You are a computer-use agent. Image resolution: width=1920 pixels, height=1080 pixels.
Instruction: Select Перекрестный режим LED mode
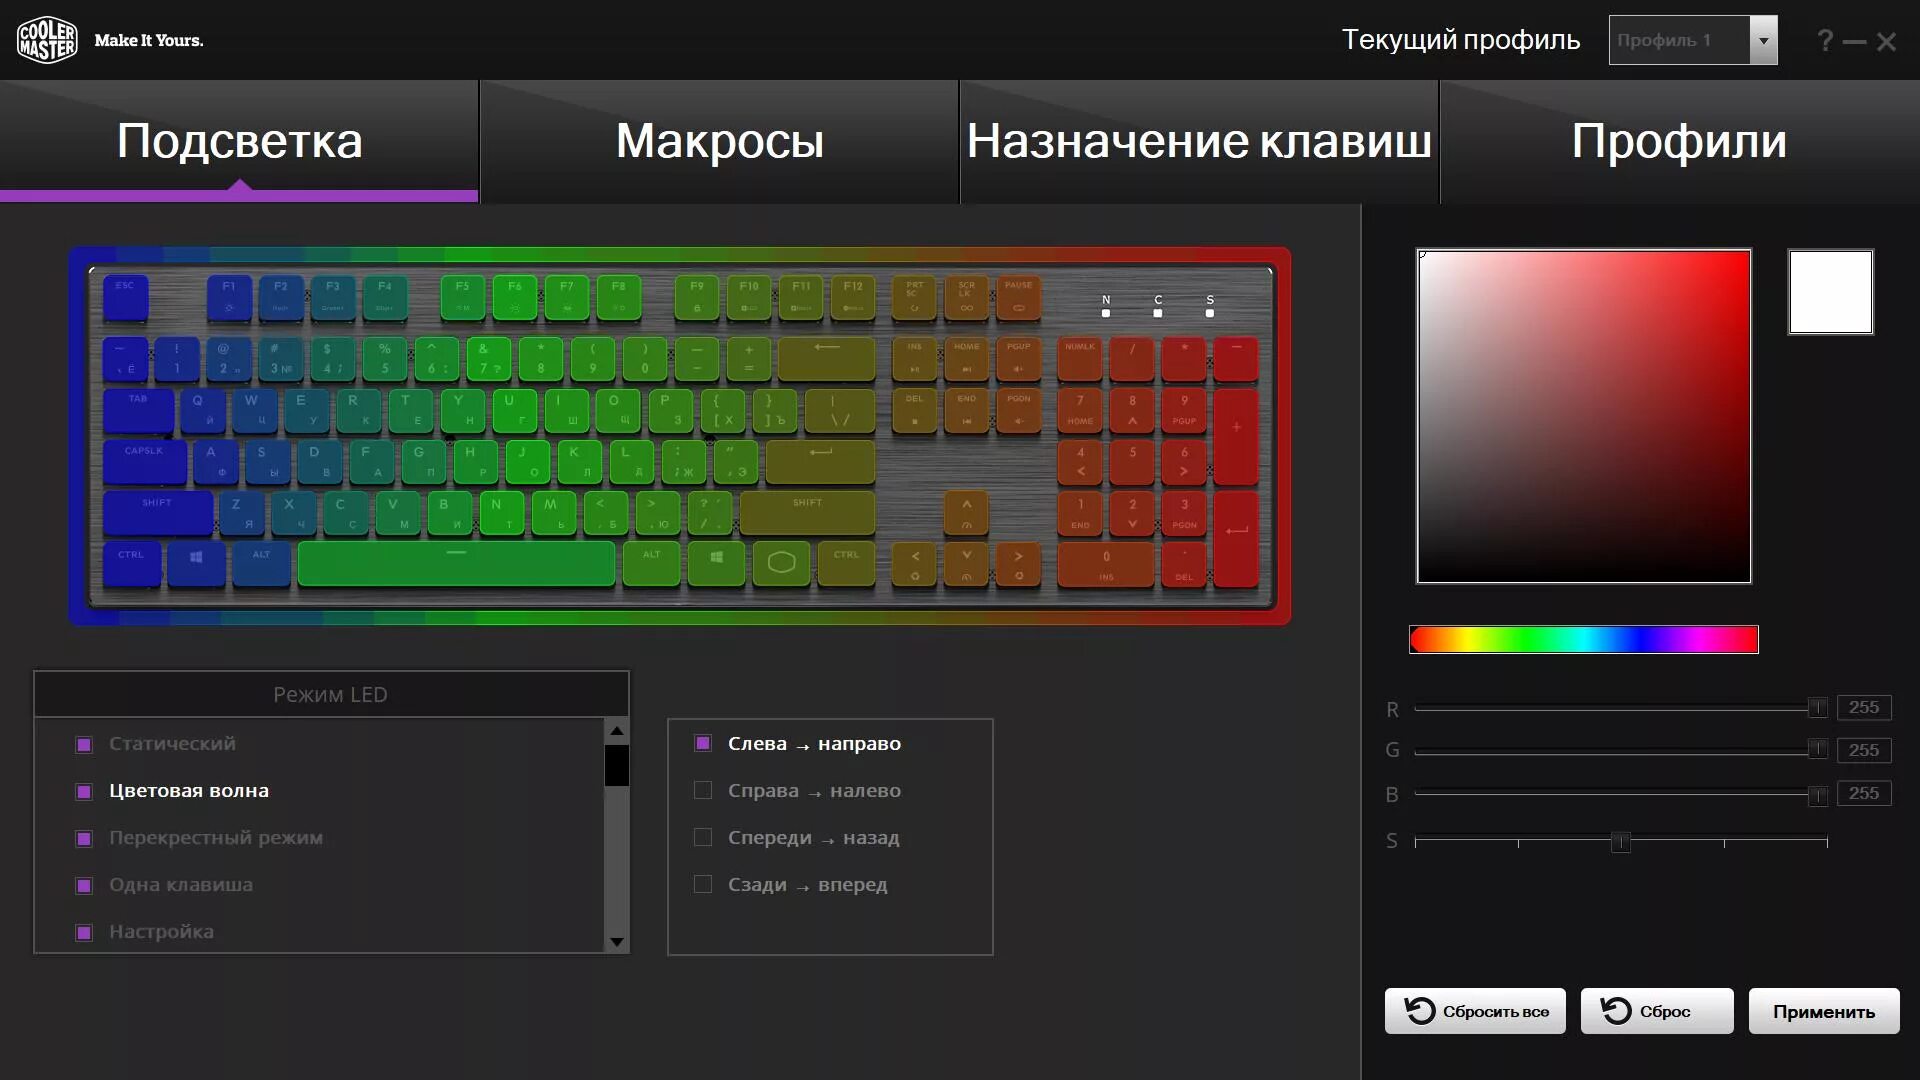[215, 838]
